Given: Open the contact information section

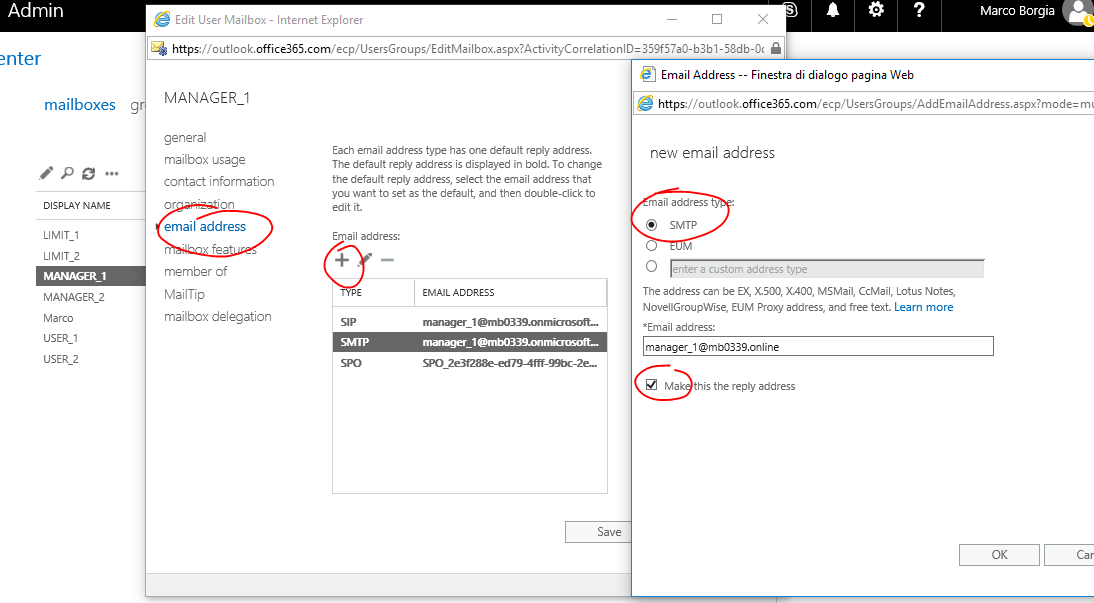Looking at the screenshot, I should (219, 181).
